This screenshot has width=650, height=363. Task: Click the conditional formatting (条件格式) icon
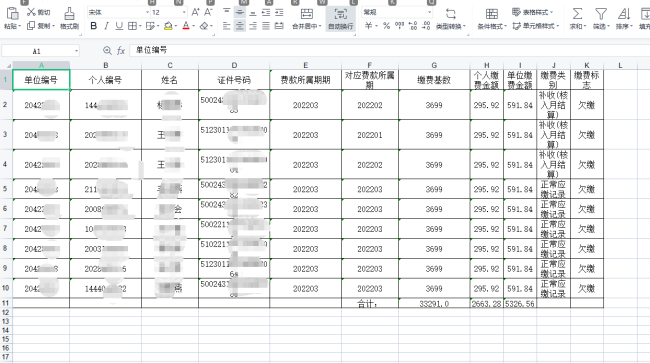(492, 14)
